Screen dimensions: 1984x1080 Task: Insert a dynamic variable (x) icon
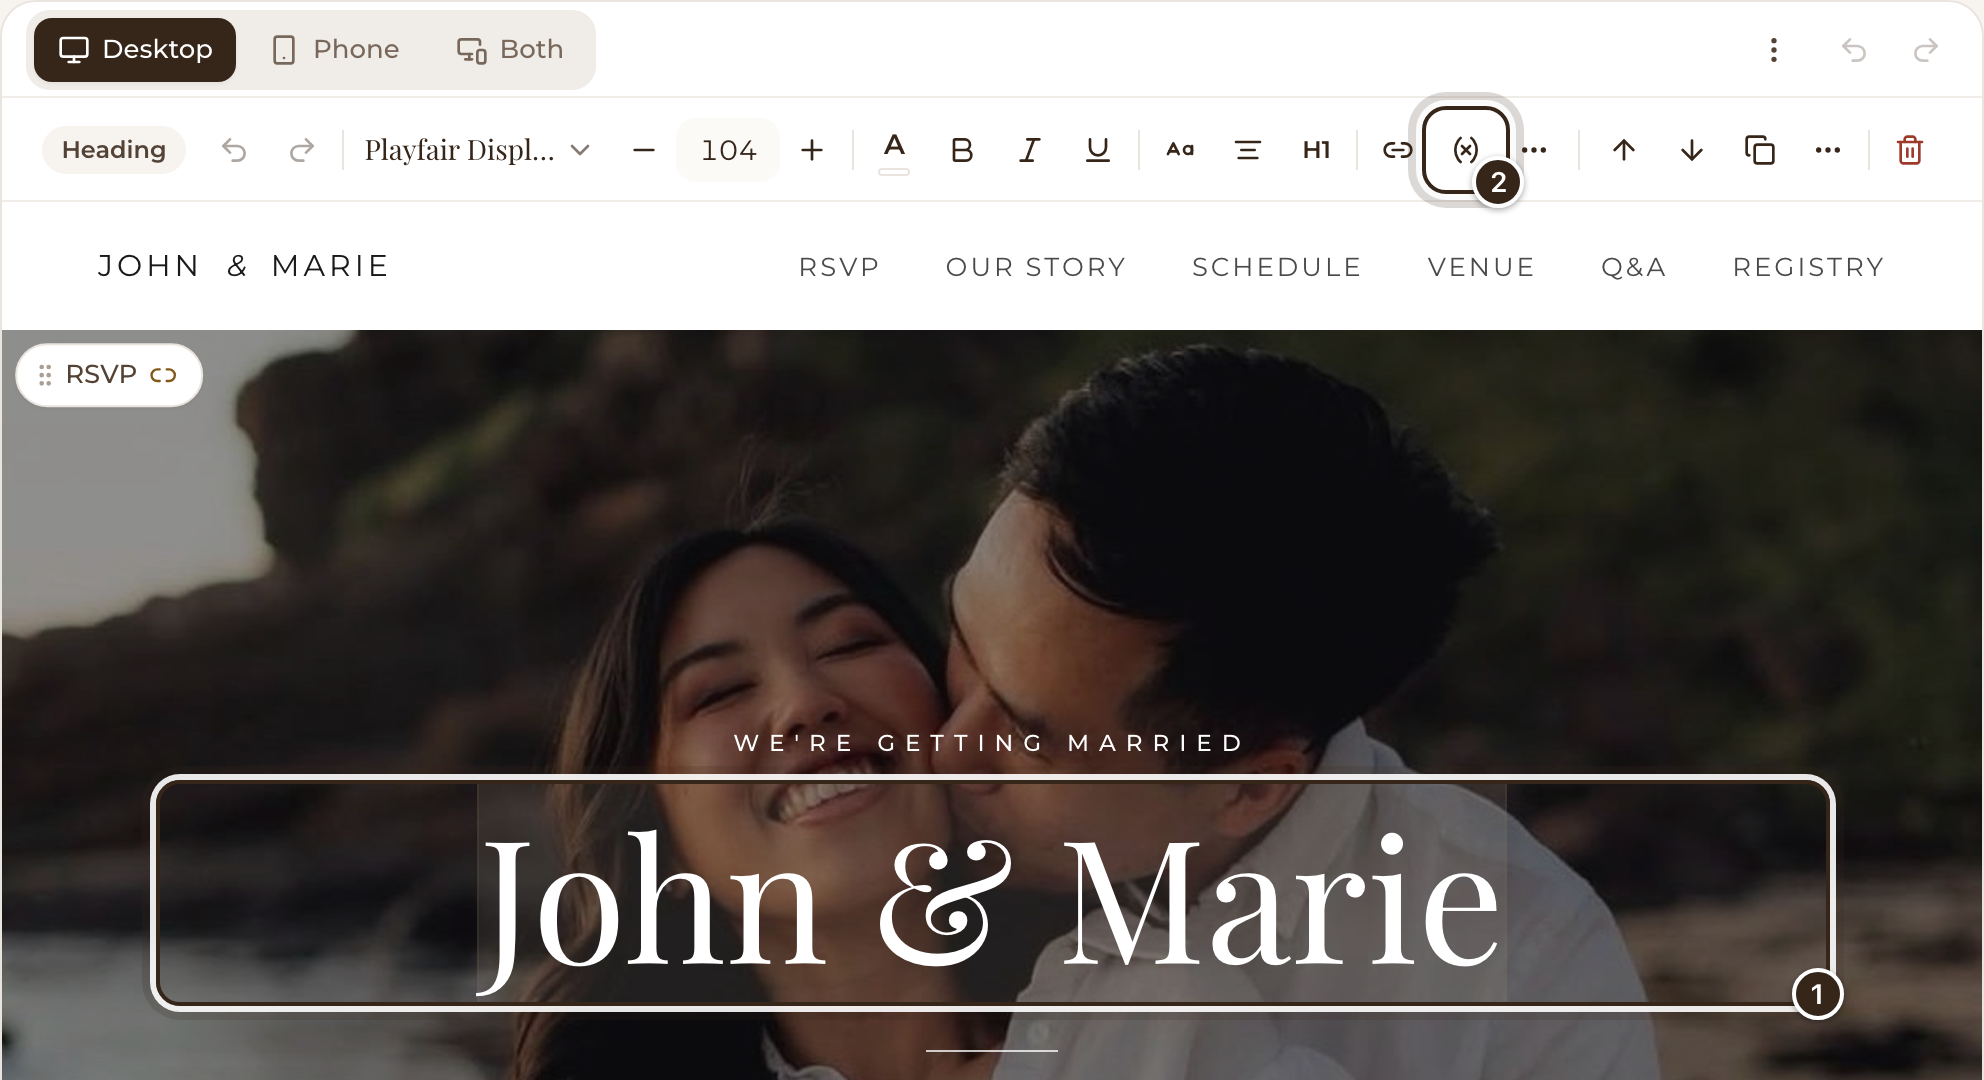click(x=1466, y=150)
